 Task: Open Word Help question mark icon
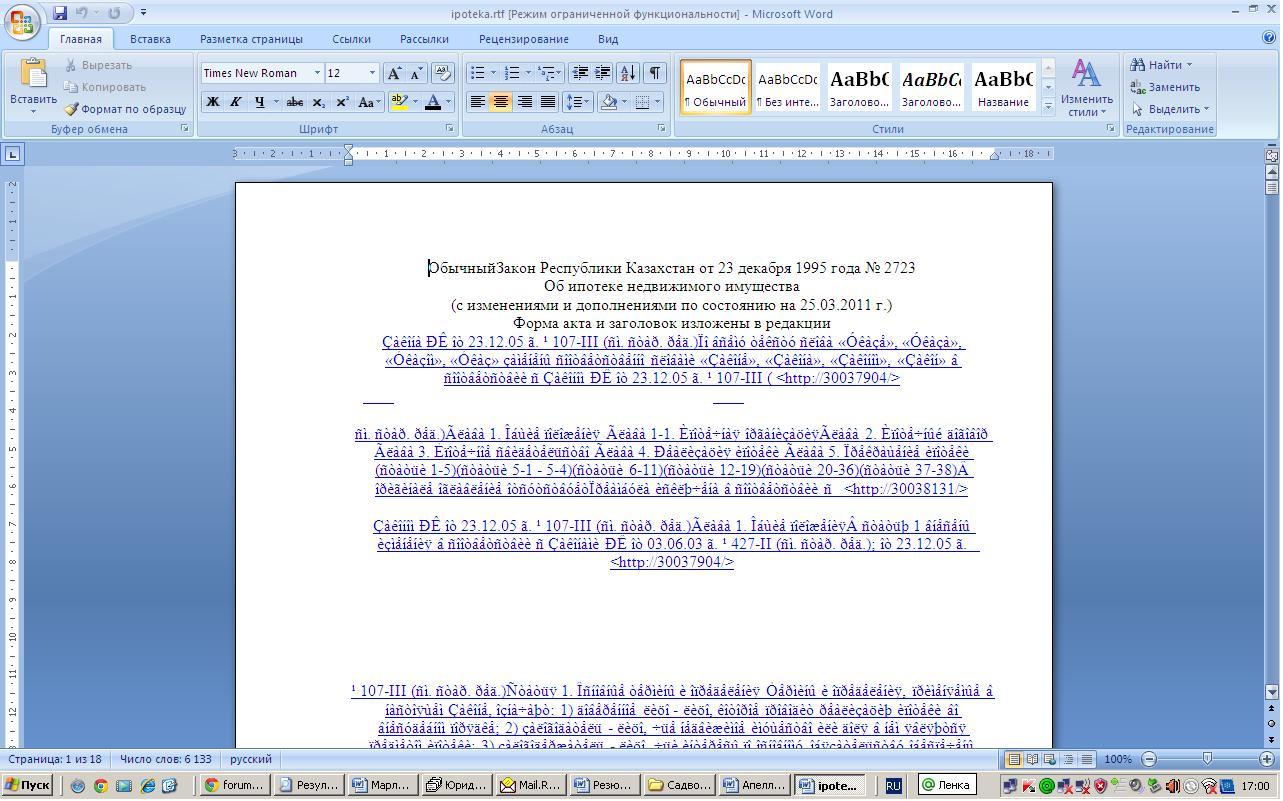[x=1269, y=38]
